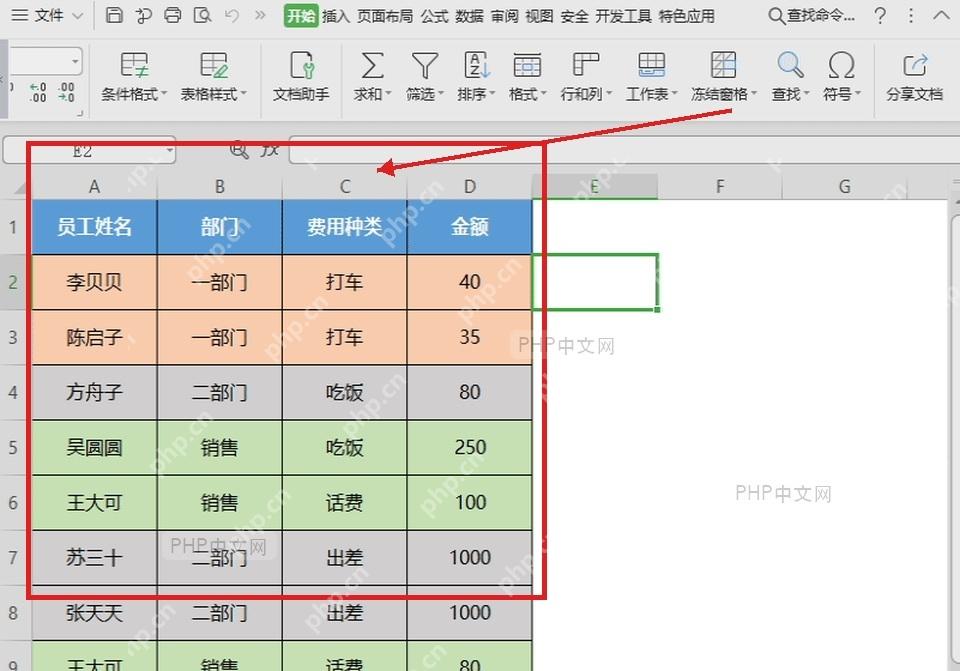
Task: Select column D header
Action: click(470, 186)
